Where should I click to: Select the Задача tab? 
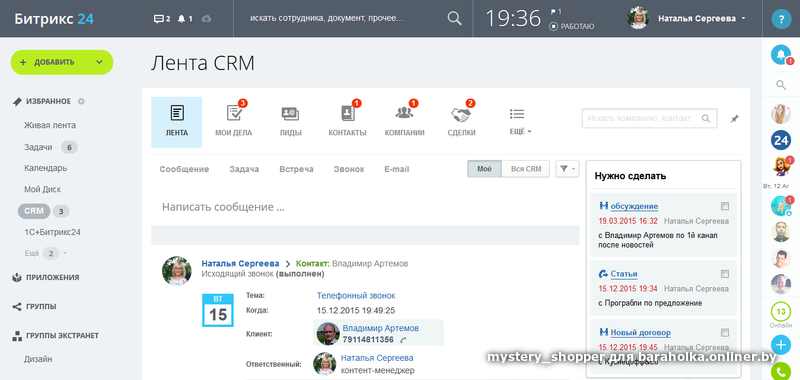[x=244, y=169]
